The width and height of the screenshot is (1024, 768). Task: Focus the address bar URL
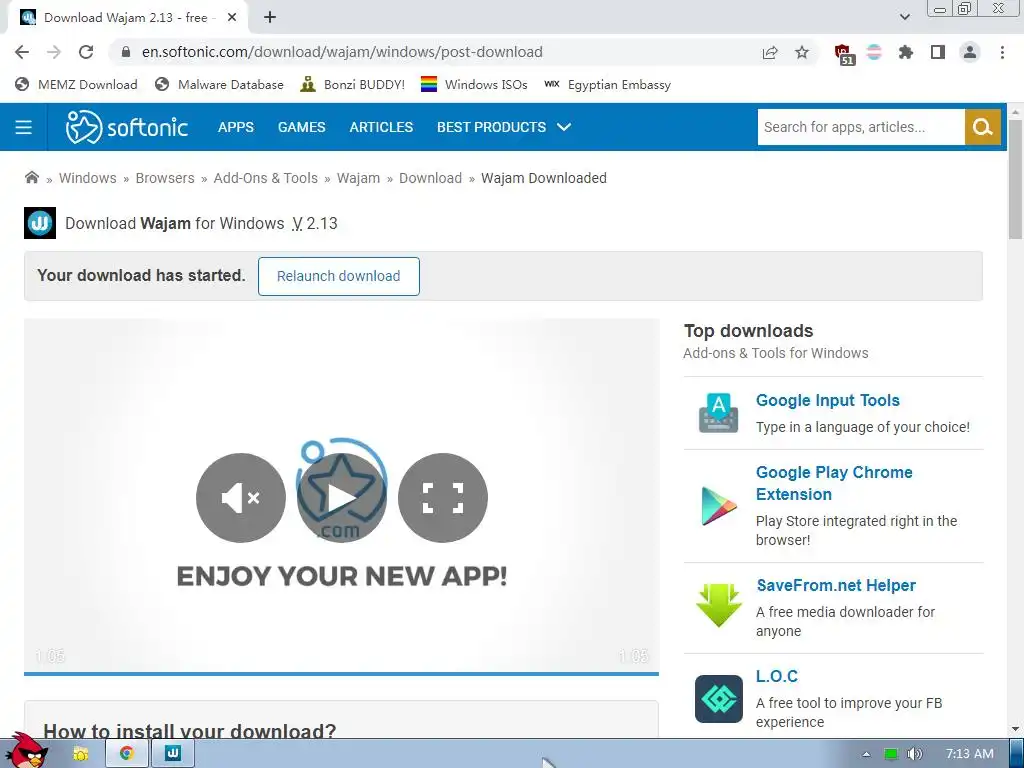pos(342,52)
